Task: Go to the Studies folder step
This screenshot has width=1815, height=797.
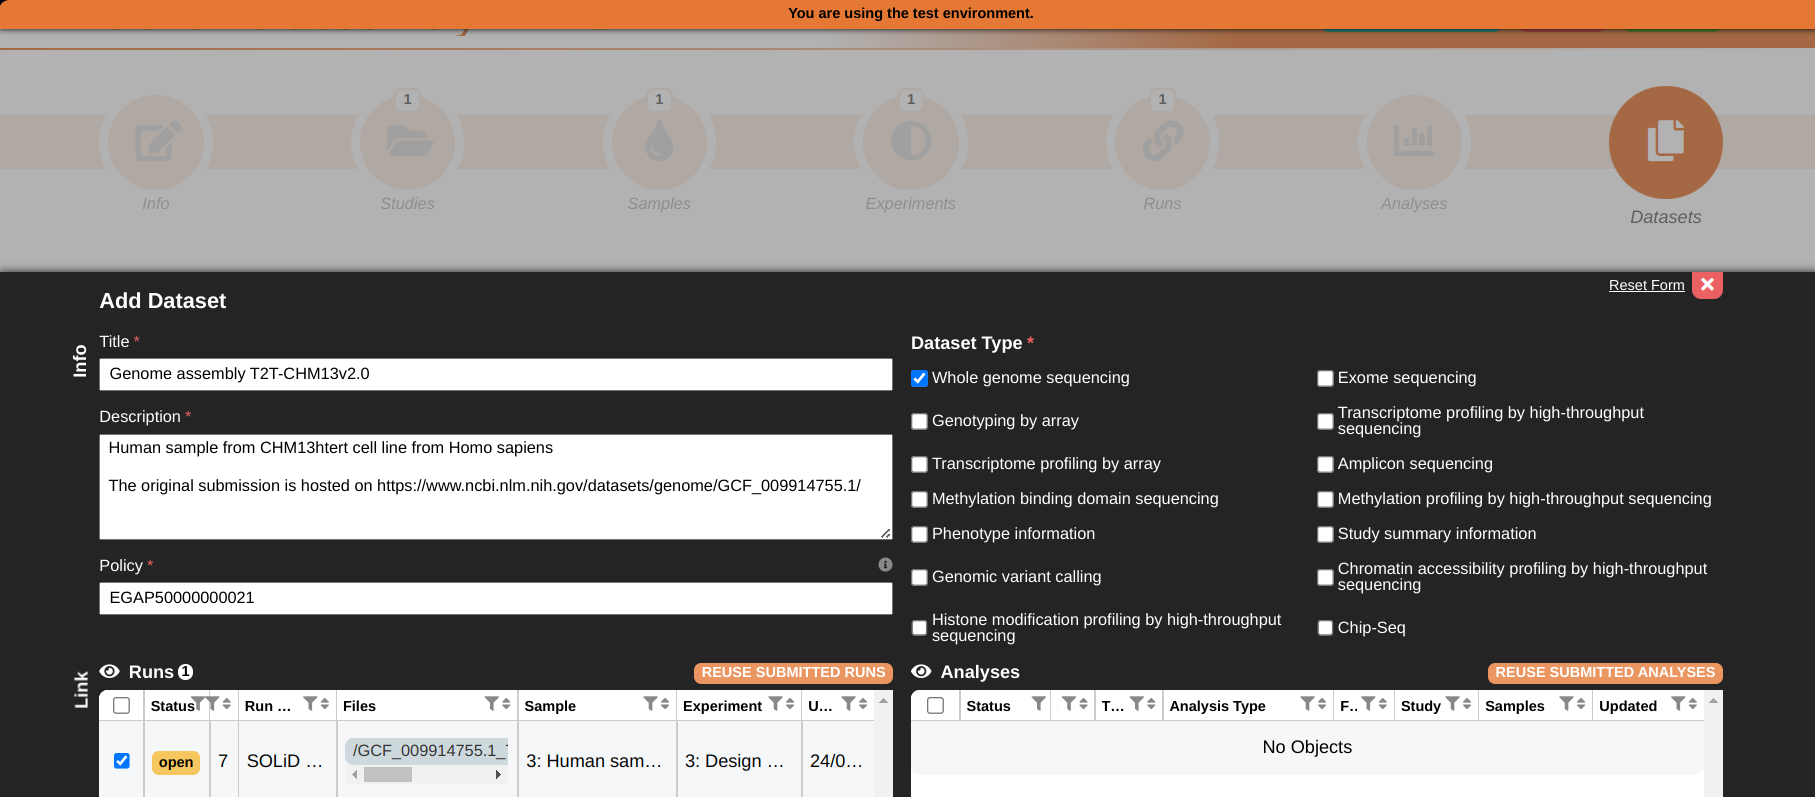Action: [x=408, y=142]
